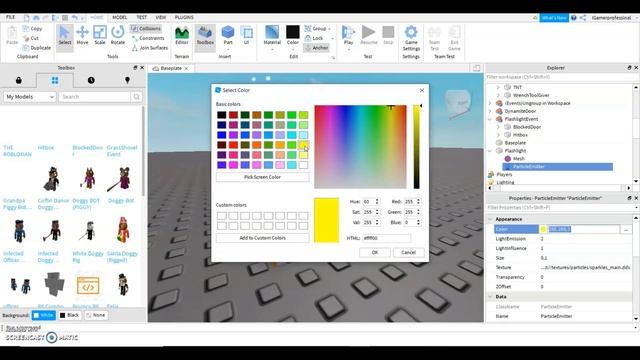Collapse the Appearance properties section
The image size is (640, 360).
(490, 219)
